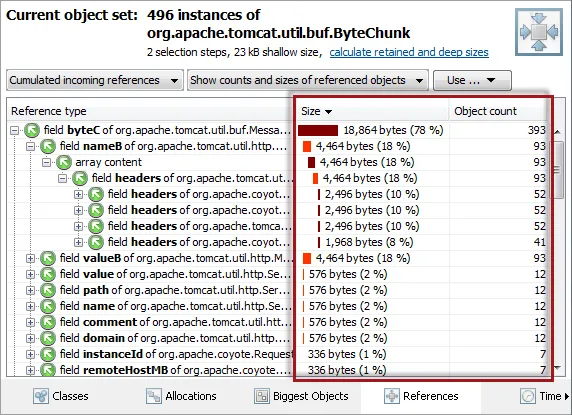Expand the field instanceId node
Viewport: 572px width, 415px height.
[31, 354]
